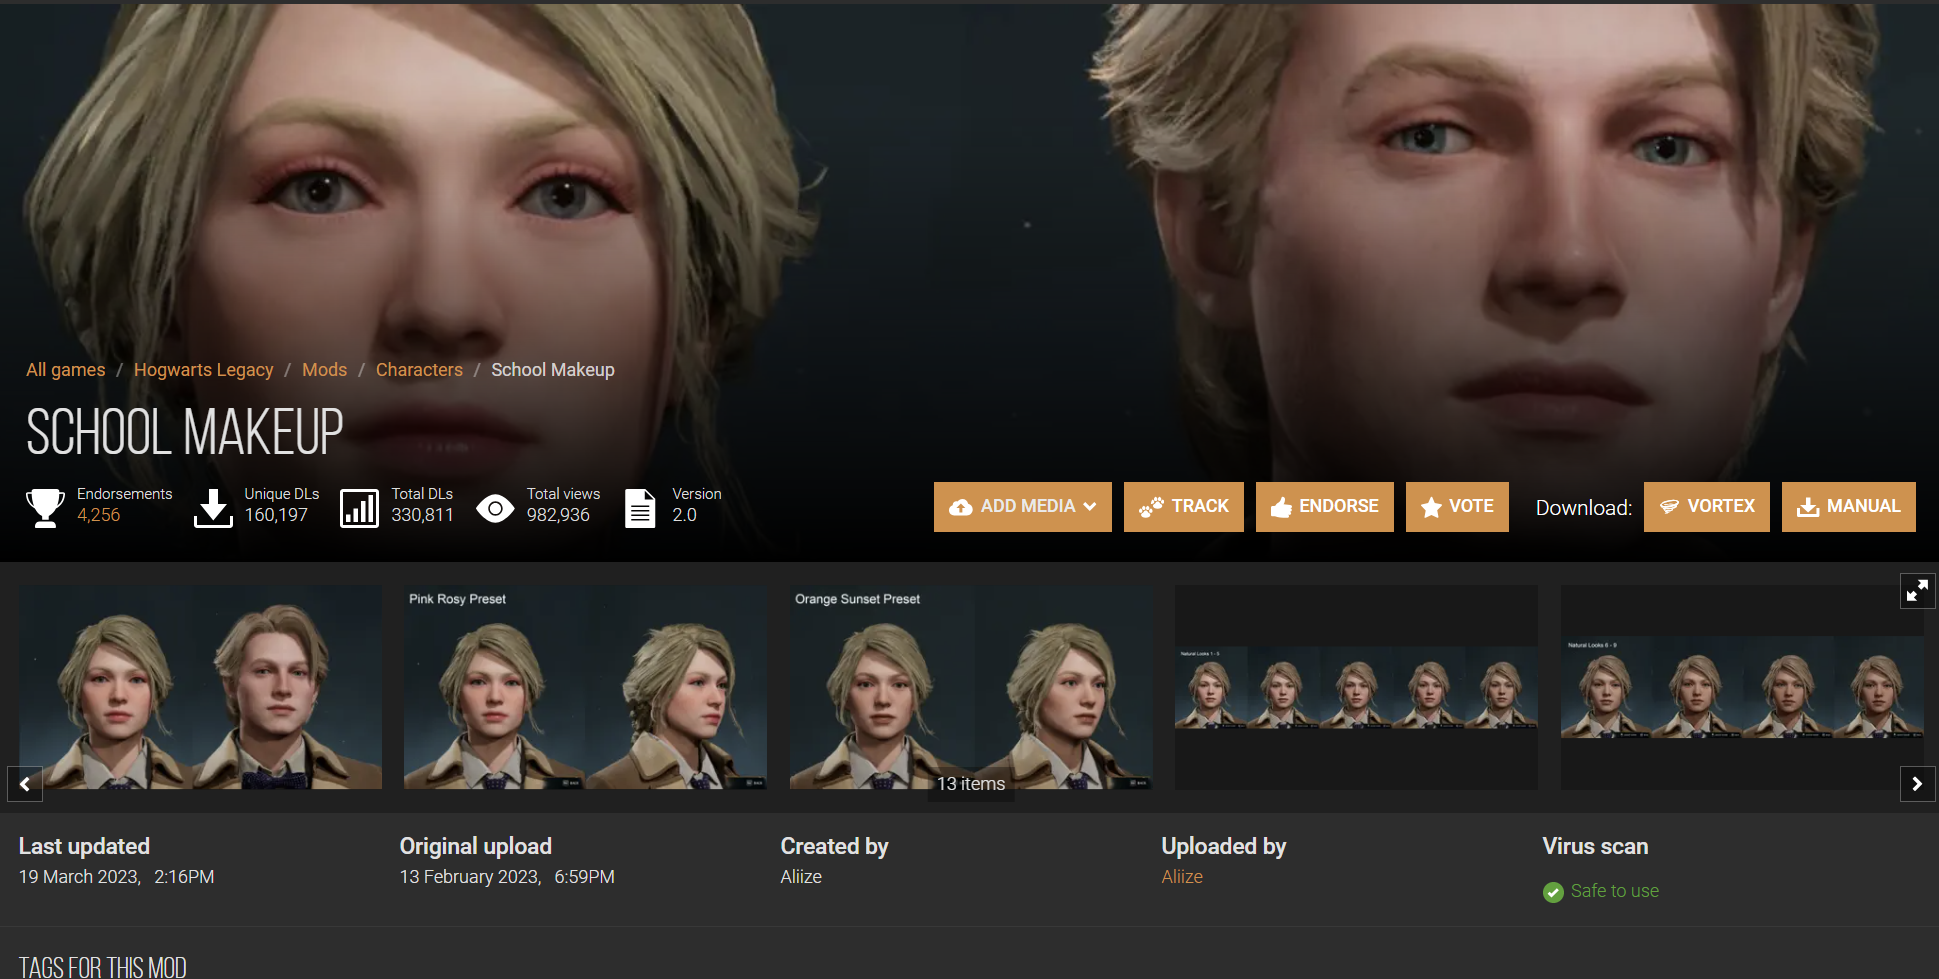Click the endorsements count 4,256
Screen dimensions: 1939x979
[99, 515]
